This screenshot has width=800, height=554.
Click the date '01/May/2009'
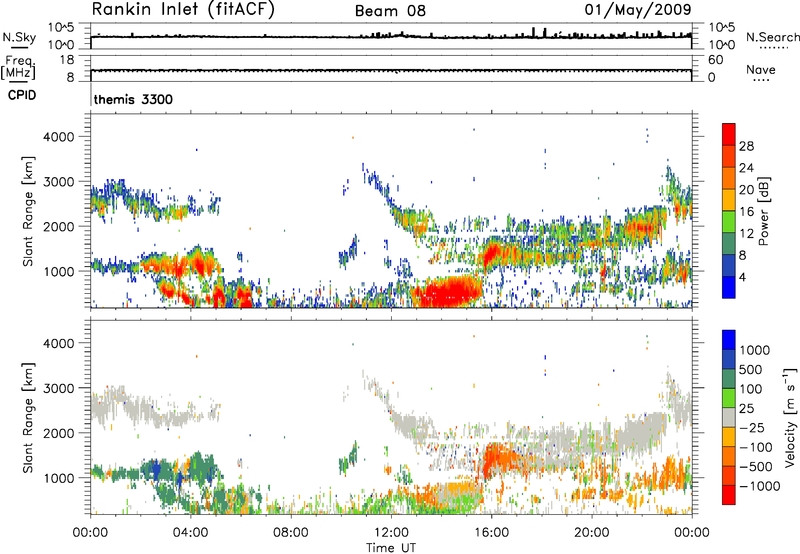pos(638,10)
